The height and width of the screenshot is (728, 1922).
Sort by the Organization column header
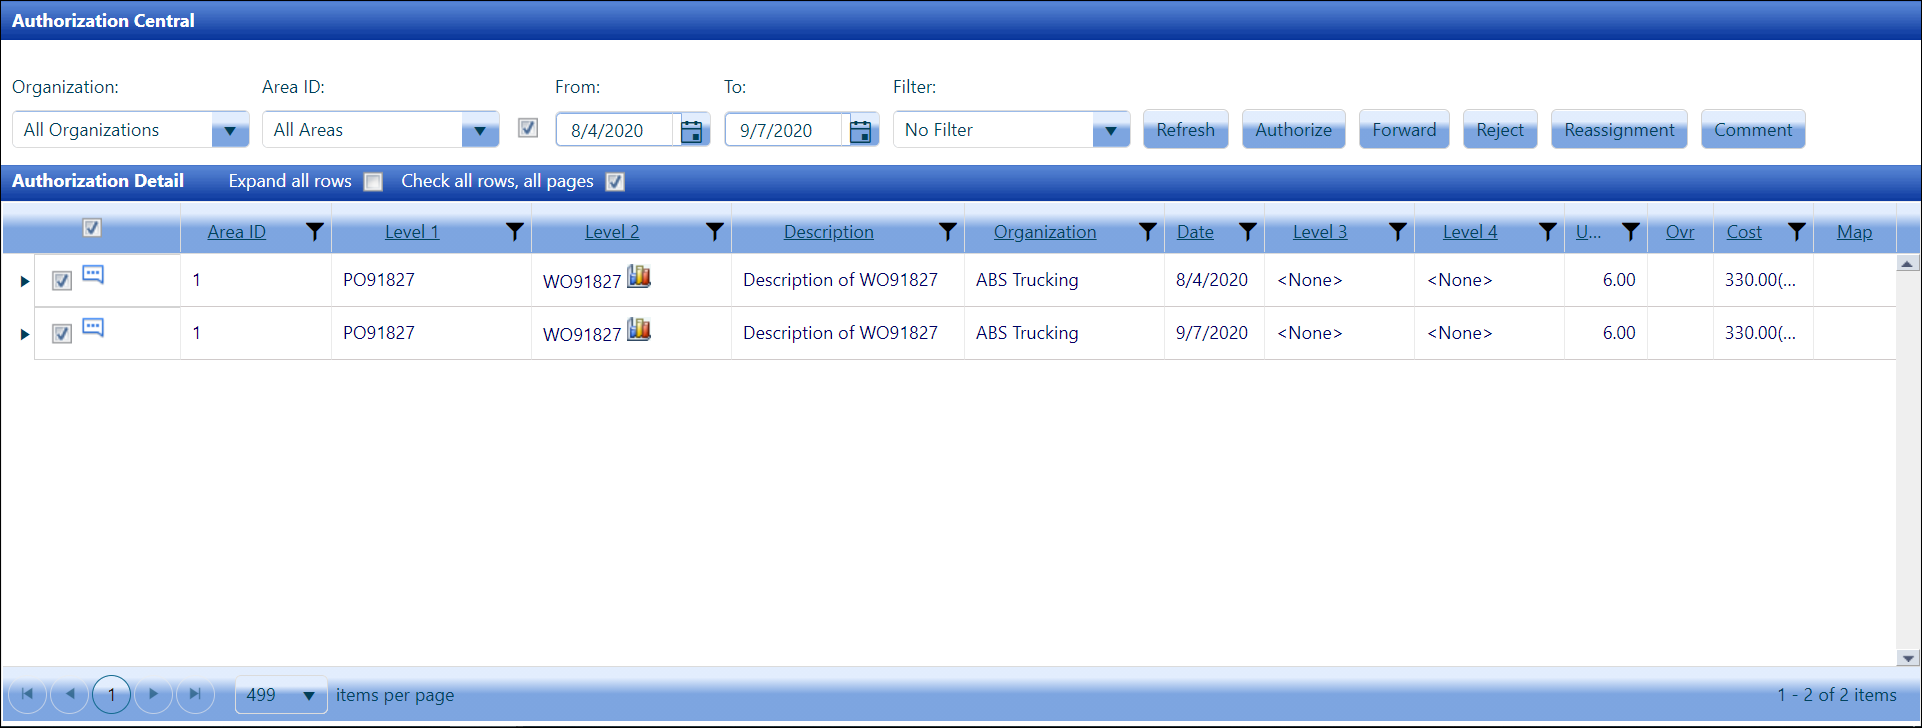point(1044,232)
